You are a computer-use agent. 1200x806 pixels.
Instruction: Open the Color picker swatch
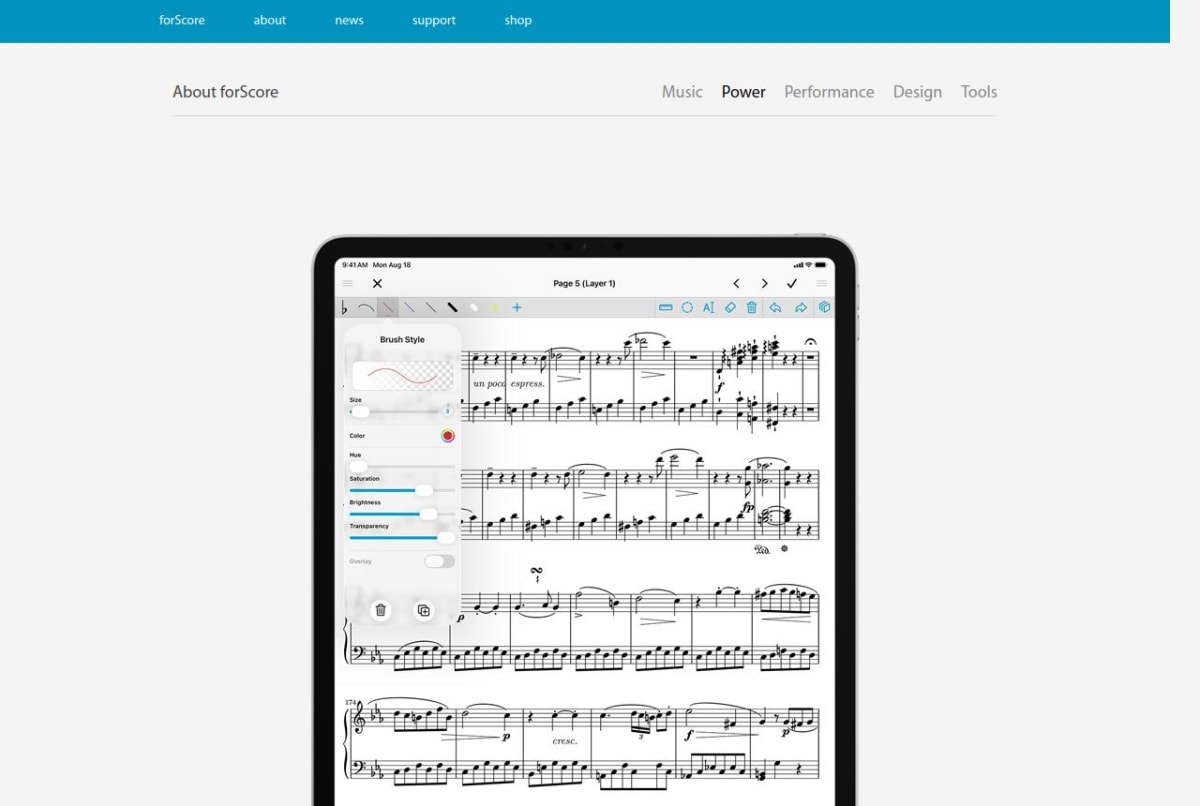pyautogui.click(x=447, y=436)
